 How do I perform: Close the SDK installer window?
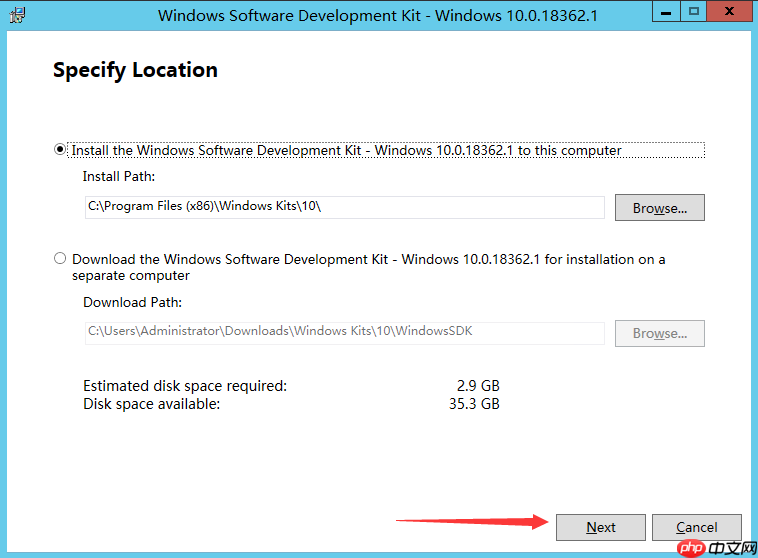(729, 12)
